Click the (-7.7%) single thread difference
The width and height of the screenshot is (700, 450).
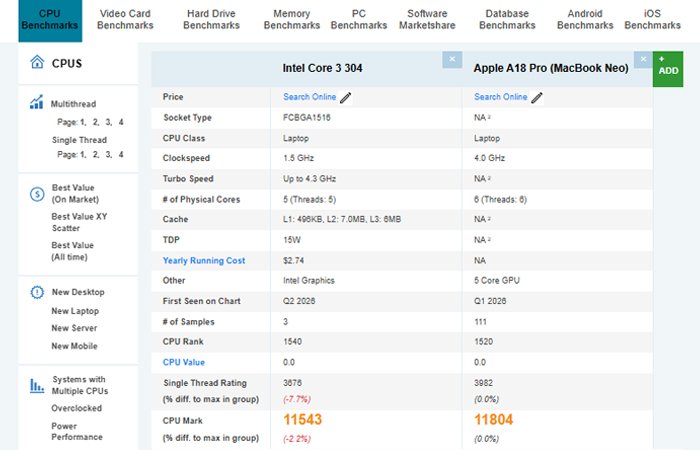coord(297,399)
